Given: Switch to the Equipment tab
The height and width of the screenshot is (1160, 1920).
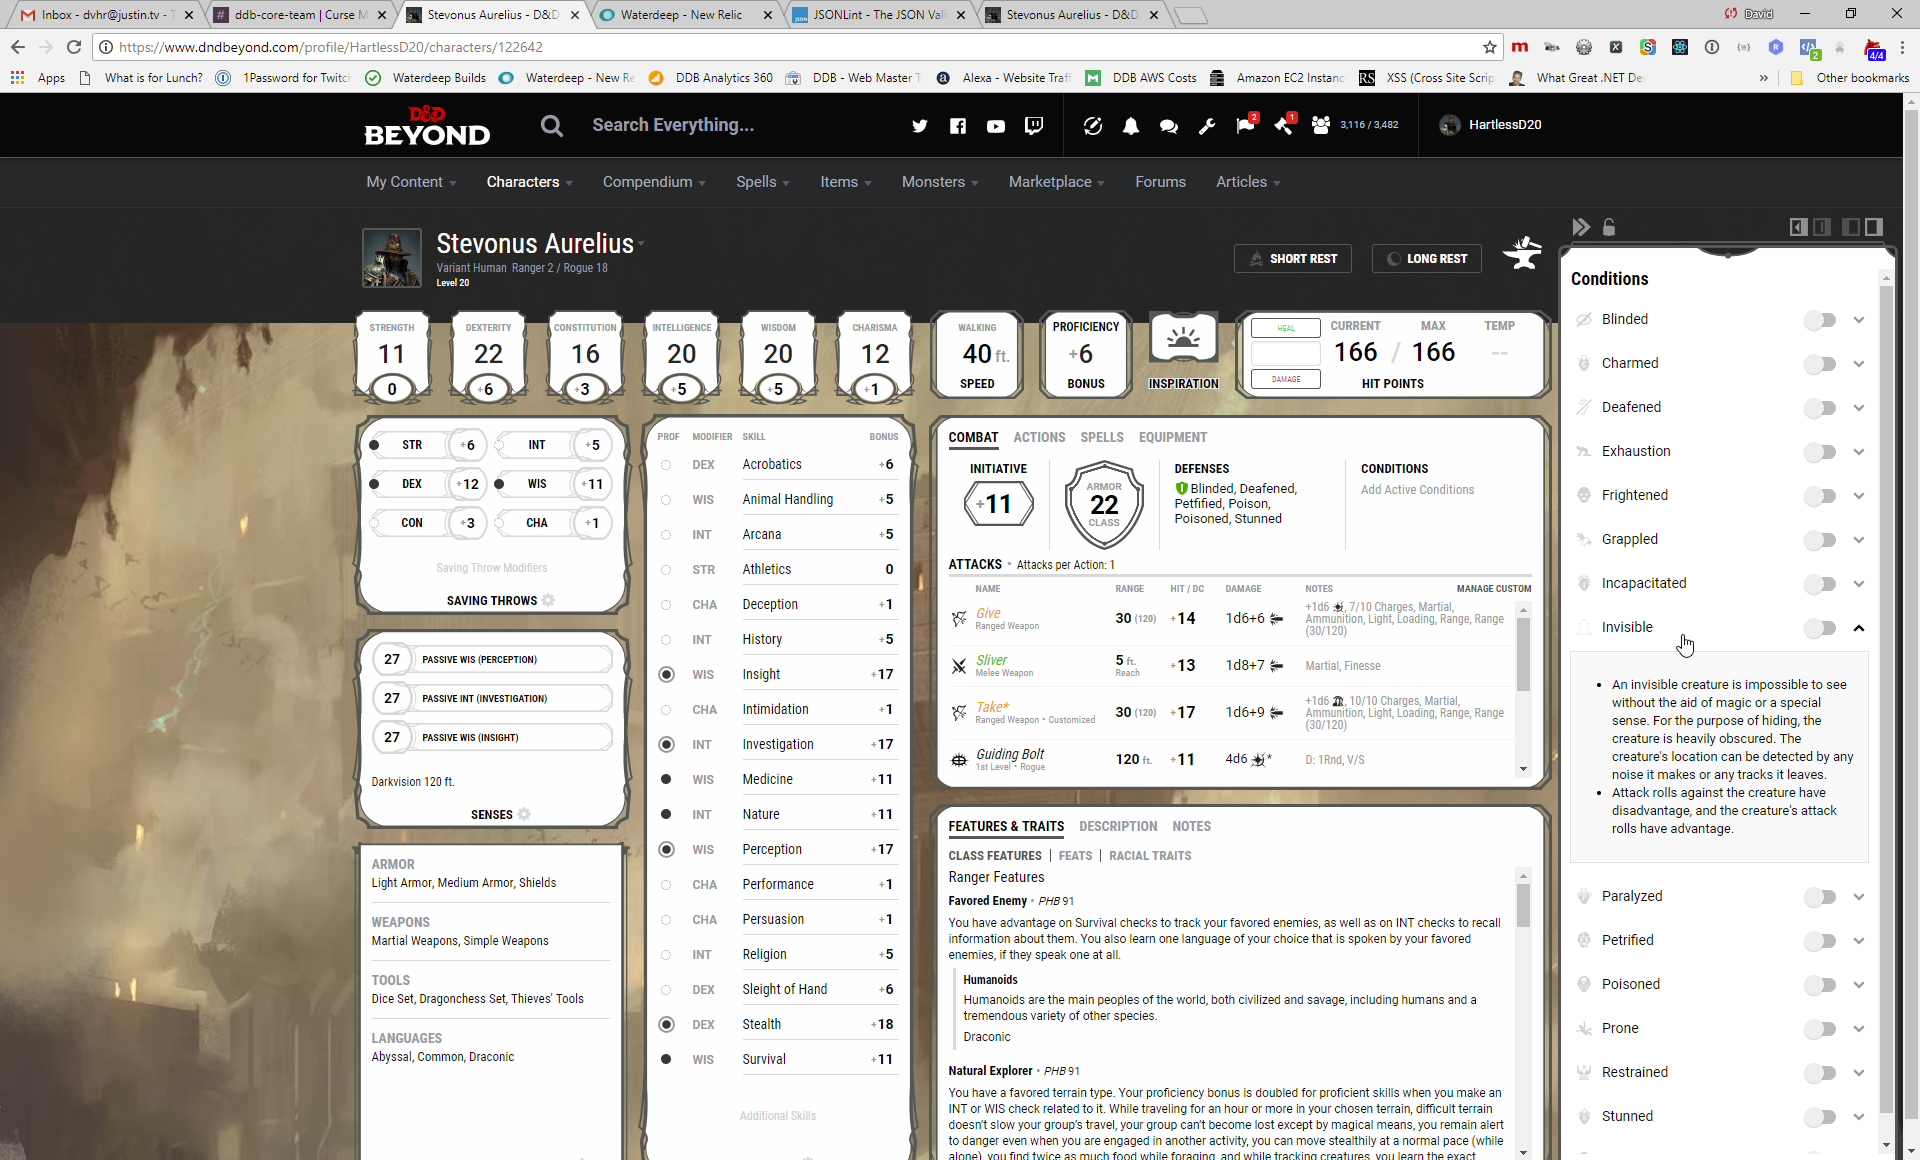Looking at the screenshot, I should [x=1173, y=437].
